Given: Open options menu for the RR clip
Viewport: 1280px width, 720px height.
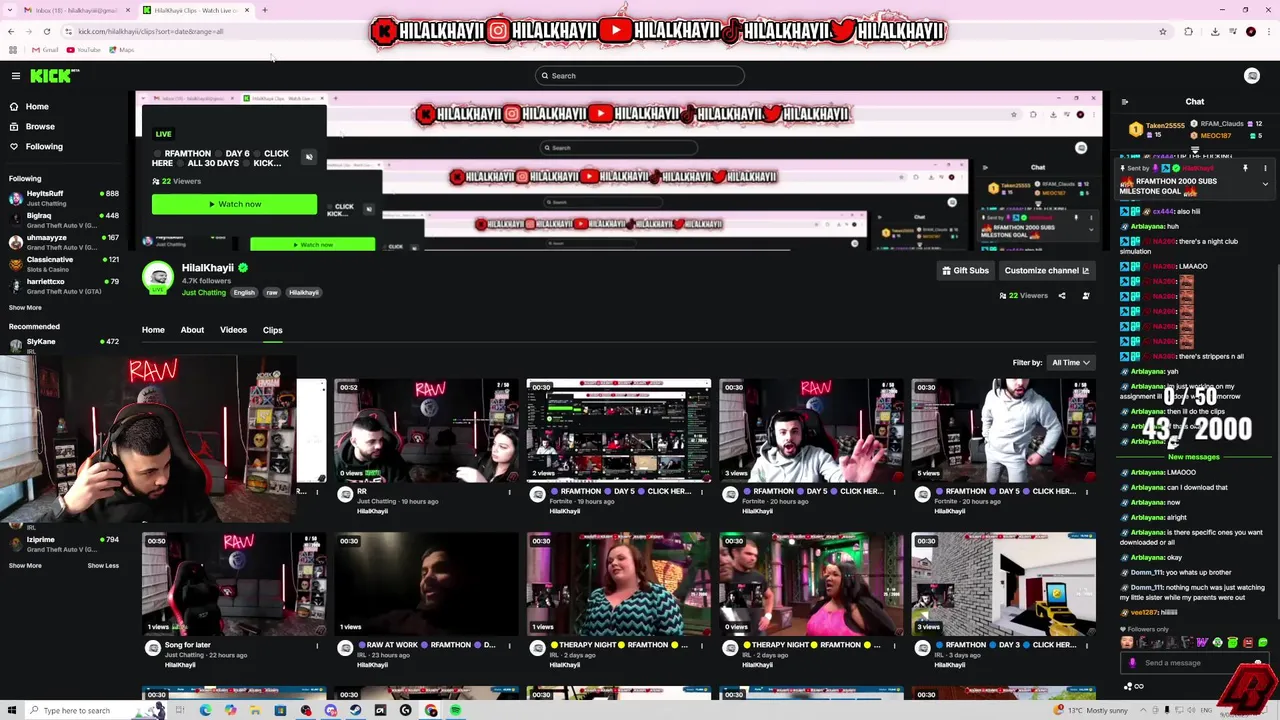Looking at the screenshot, I should (509, 492).
